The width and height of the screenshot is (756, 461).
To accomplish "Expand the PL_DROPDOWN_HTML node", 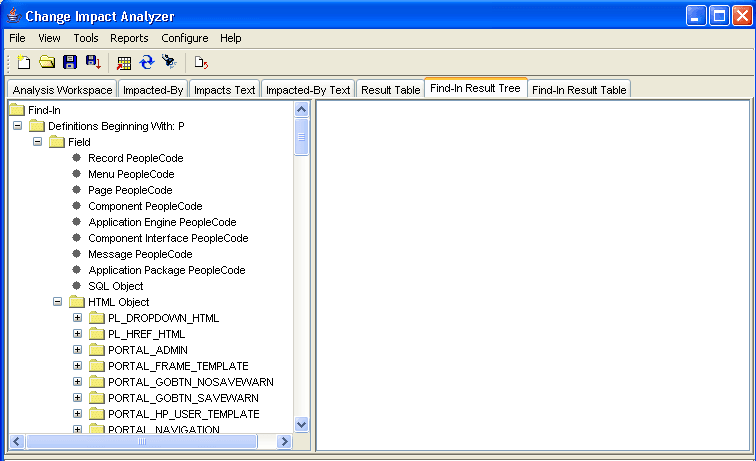I will (77, 317).
